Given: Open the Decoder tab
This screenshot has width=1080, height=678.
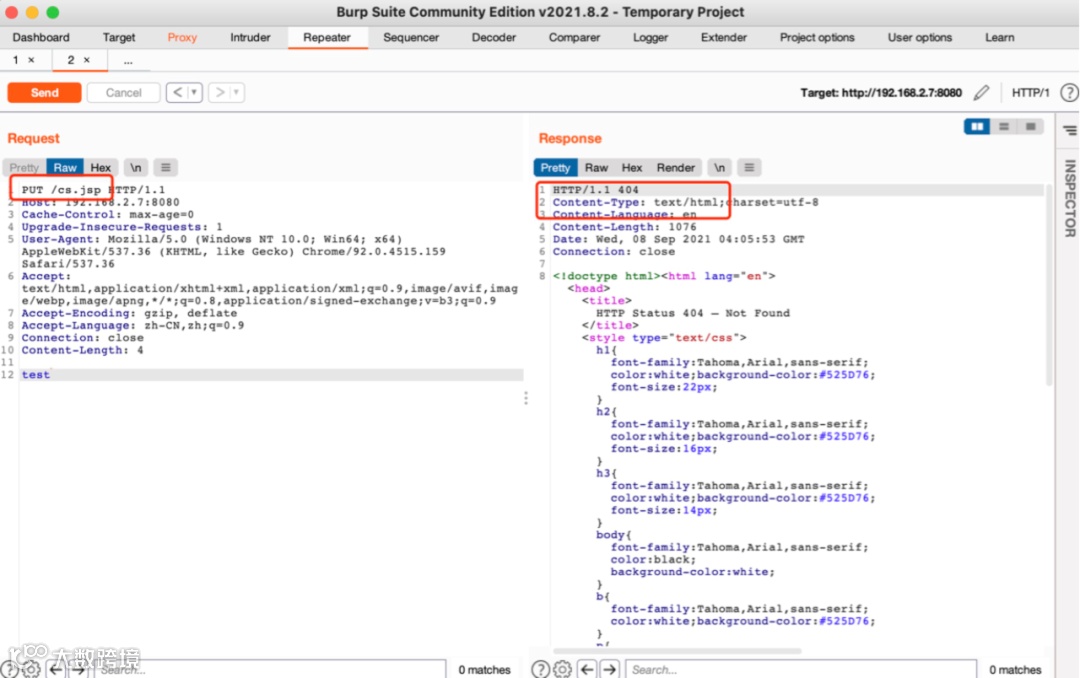Looking at the screenshot, I should point(493,37).
